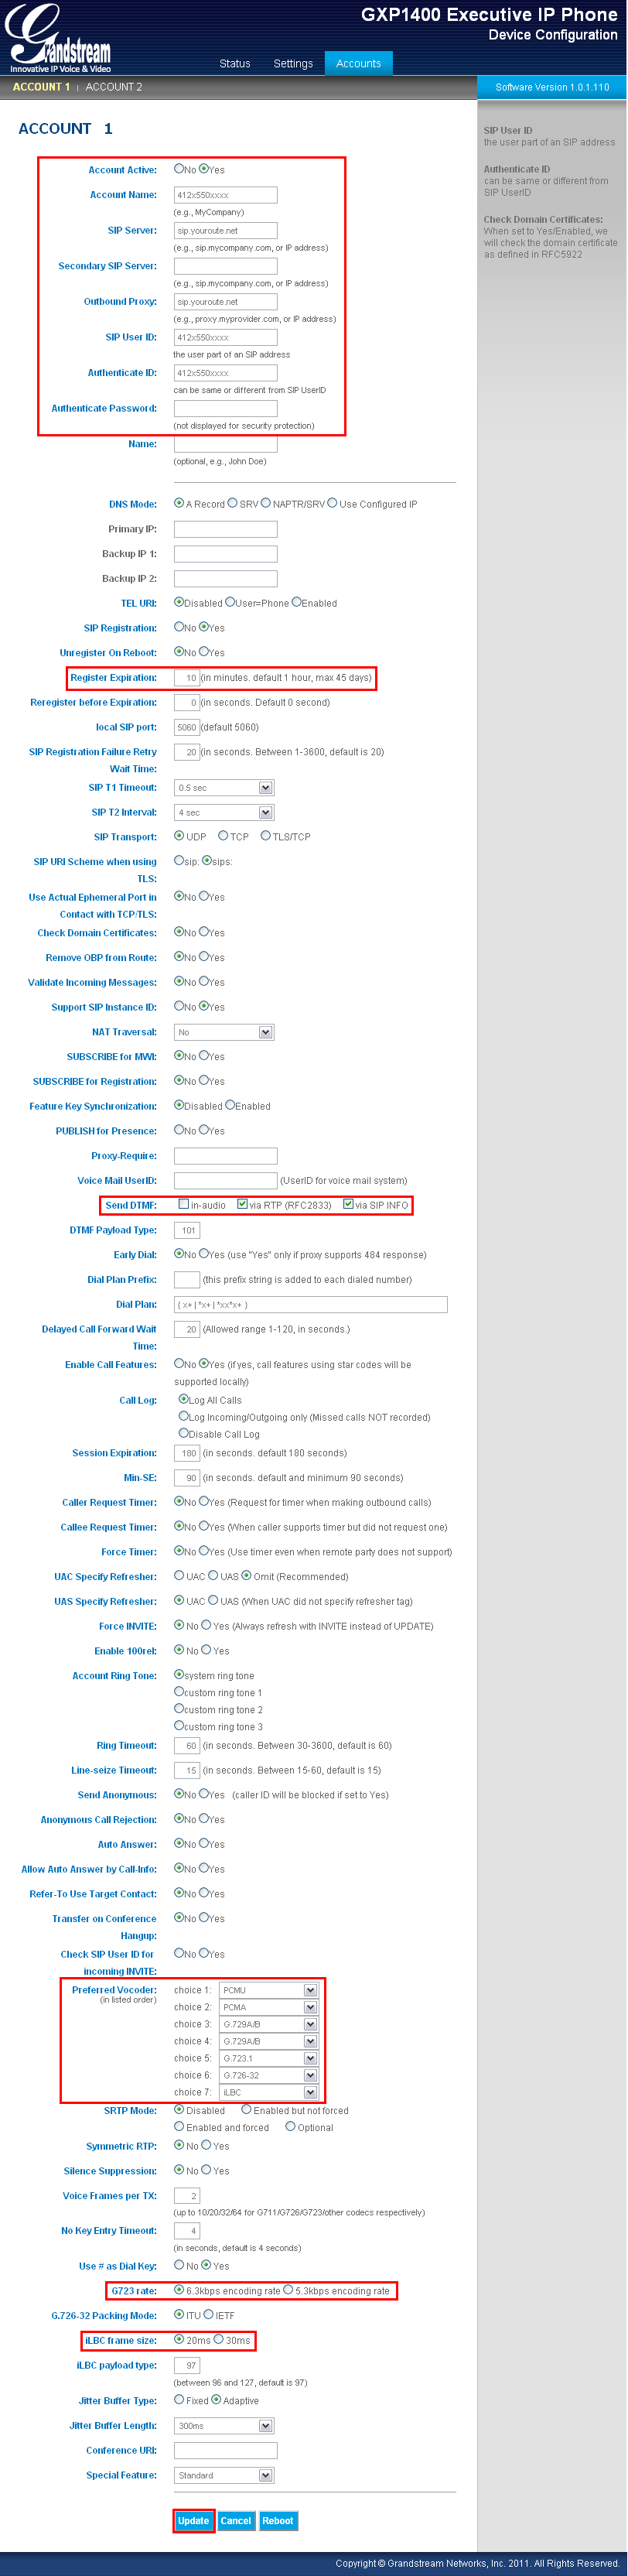
Task: Select 30ms iLBC frame size
Action: 218,2340
